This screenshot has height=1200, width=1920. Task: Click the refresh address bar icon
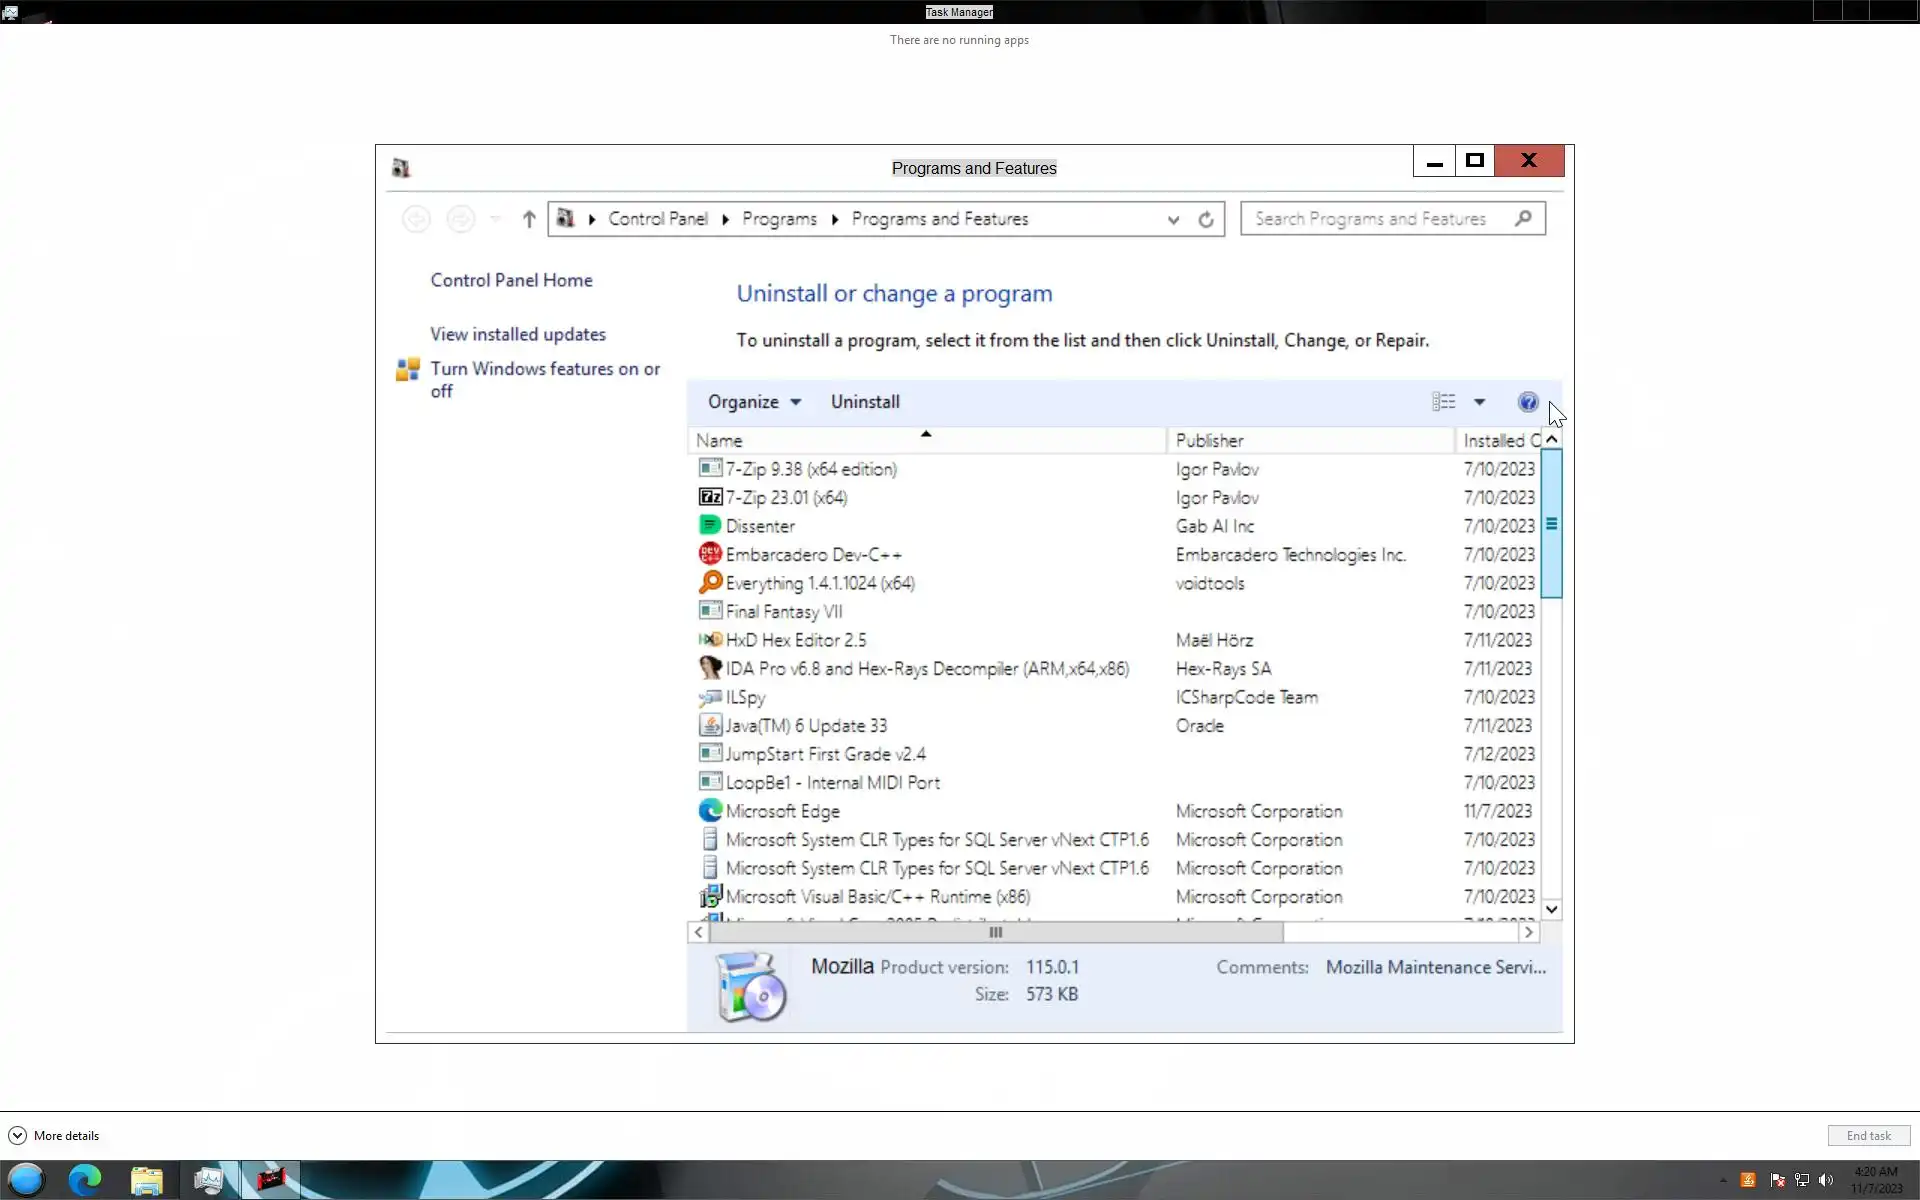1206,219
